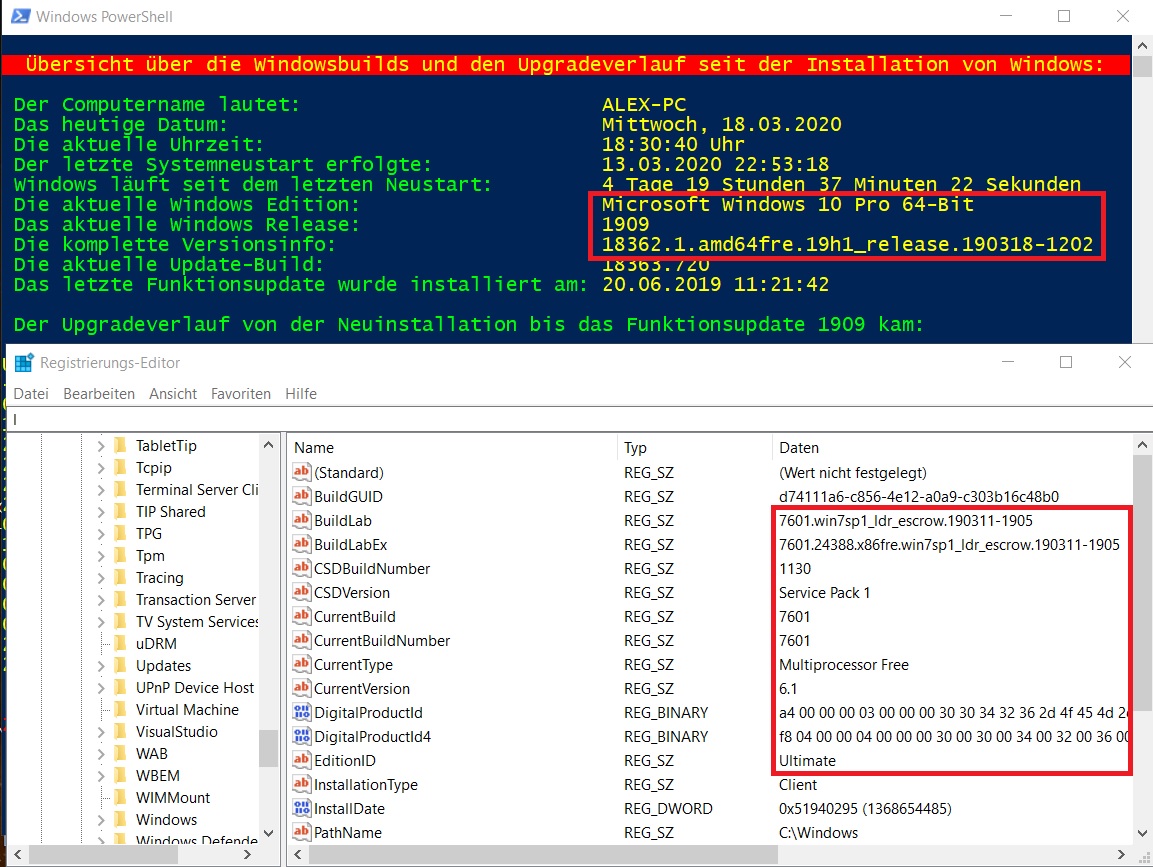Select the WBEM folder icon
The image size is (1153, 867).
pos(121,776)
